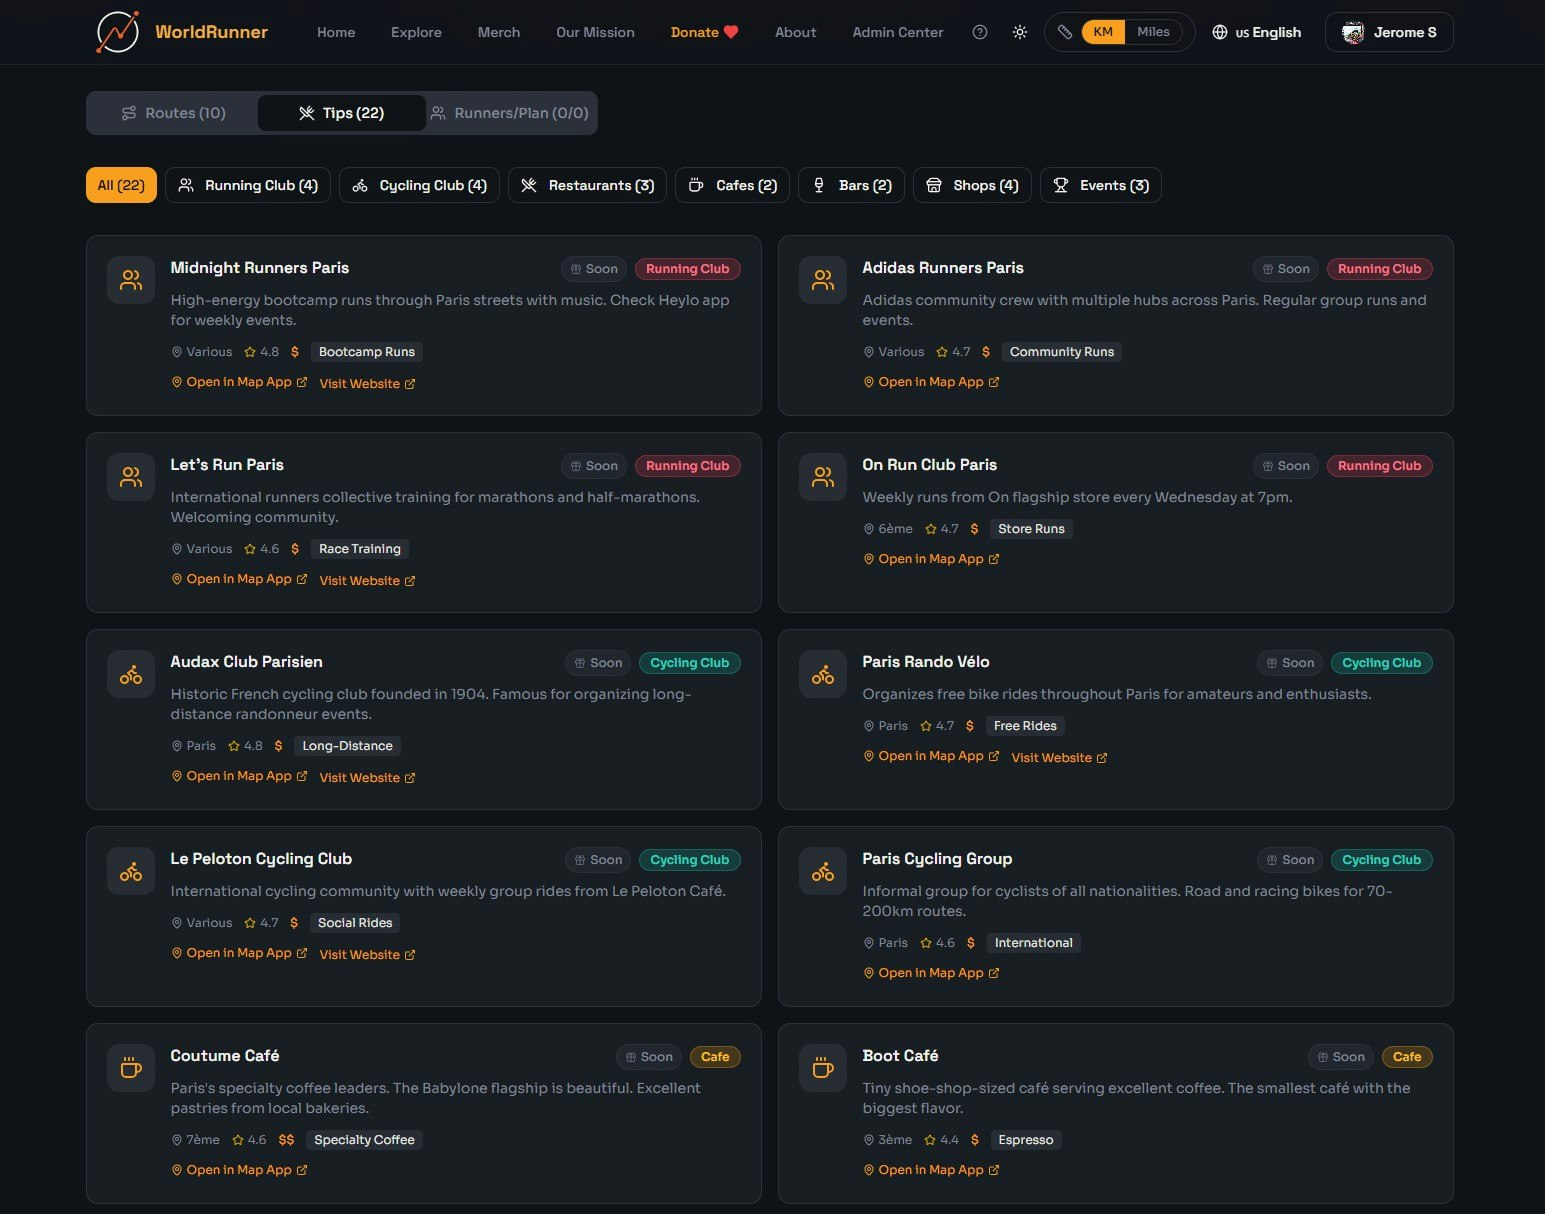Screen dimensions: 1545x1214
Task: Filter tips by Running Club (4)
Action: tap(248, 185)
